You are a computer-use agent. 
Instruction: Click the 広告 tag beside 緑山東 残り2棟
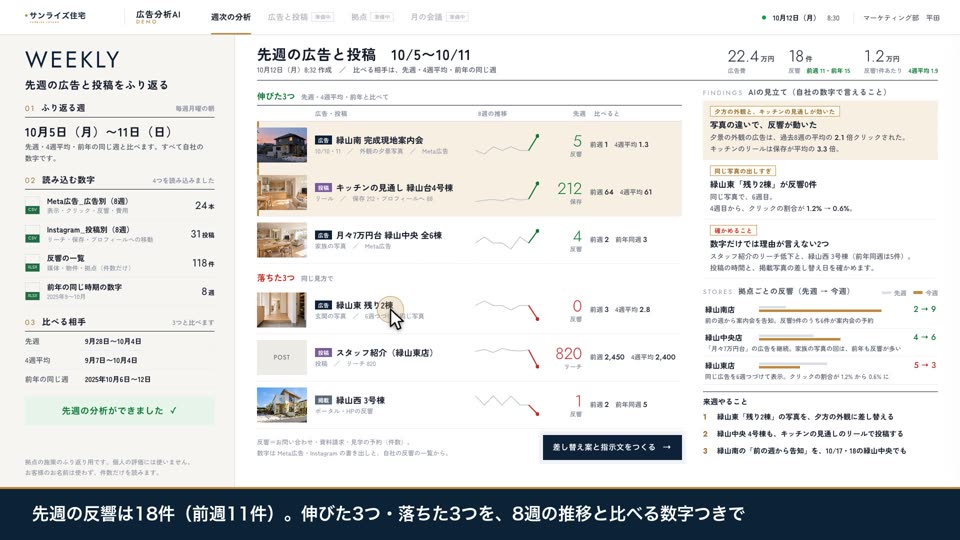coord(323,305)
